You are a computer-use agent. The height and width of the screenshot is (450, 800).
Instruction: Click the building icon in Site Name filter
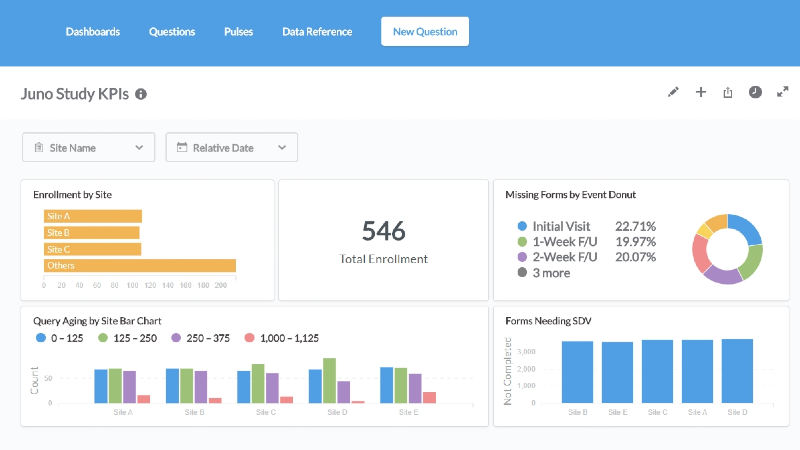coord(39,148)
